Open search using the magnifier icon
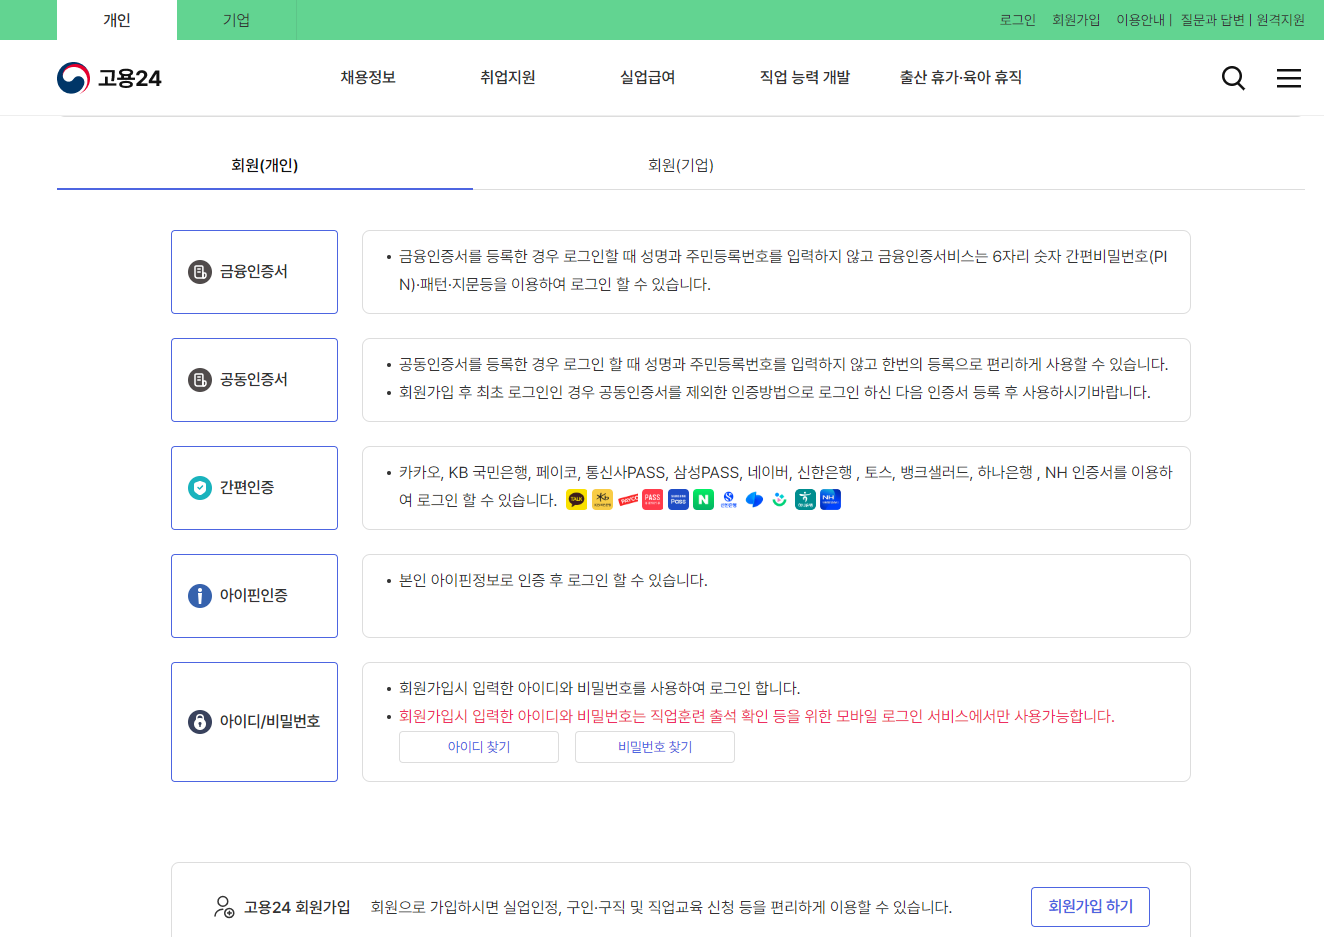1324x937 pixels. pyautogui.click(x=1232, y=77)
